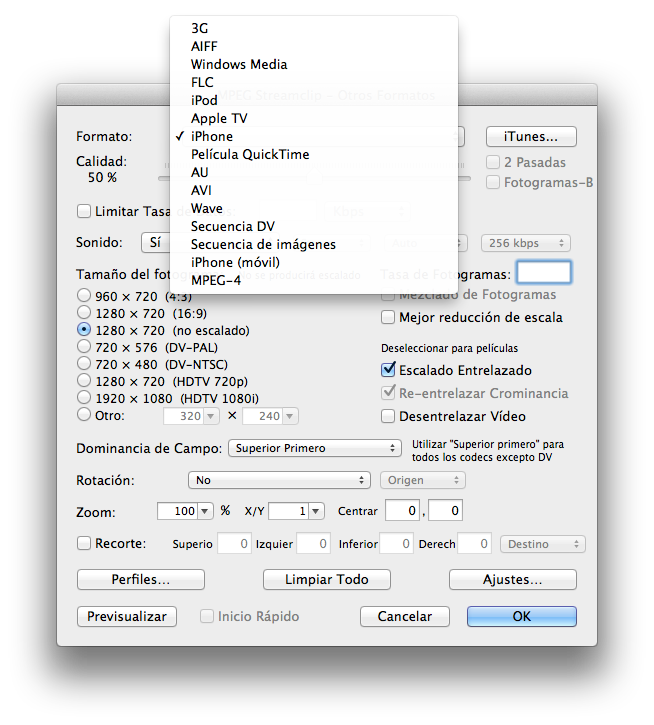Confirm with the OK button
Screen dimensions: 654x725
point(521,616)
